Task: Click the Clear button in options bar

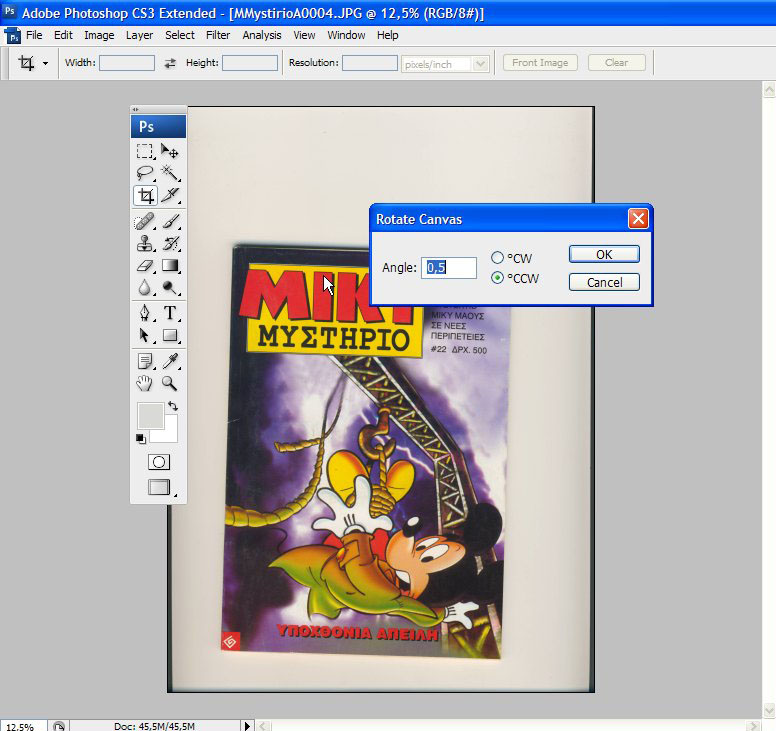Action: 617,63
